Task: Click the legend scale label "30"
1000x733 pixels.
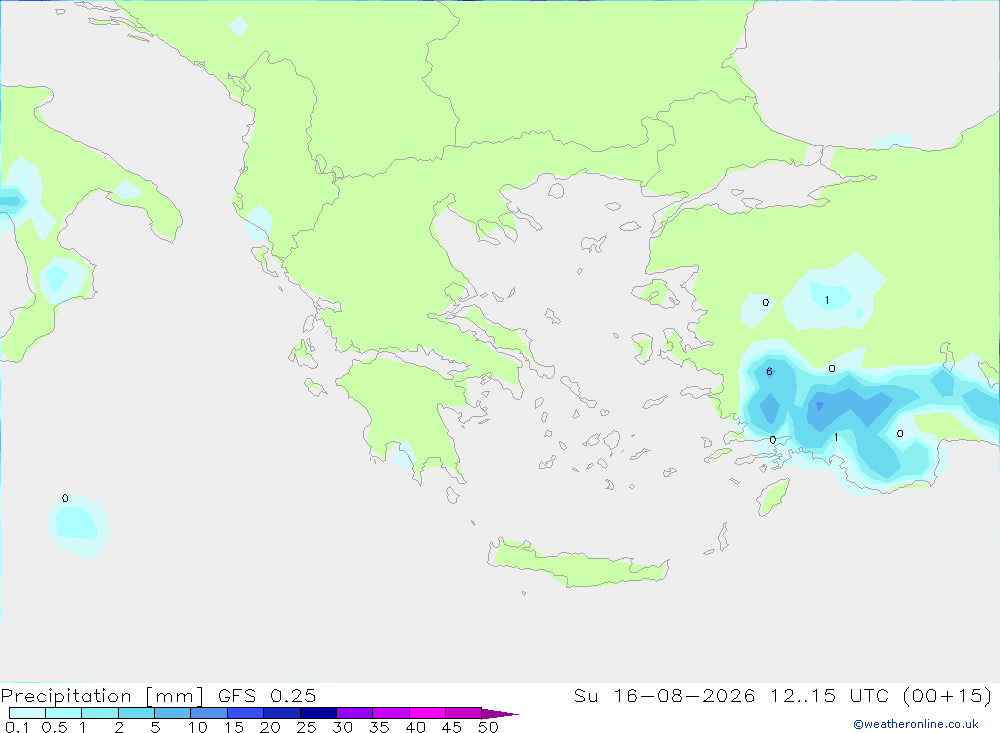Action: (342, 727)
